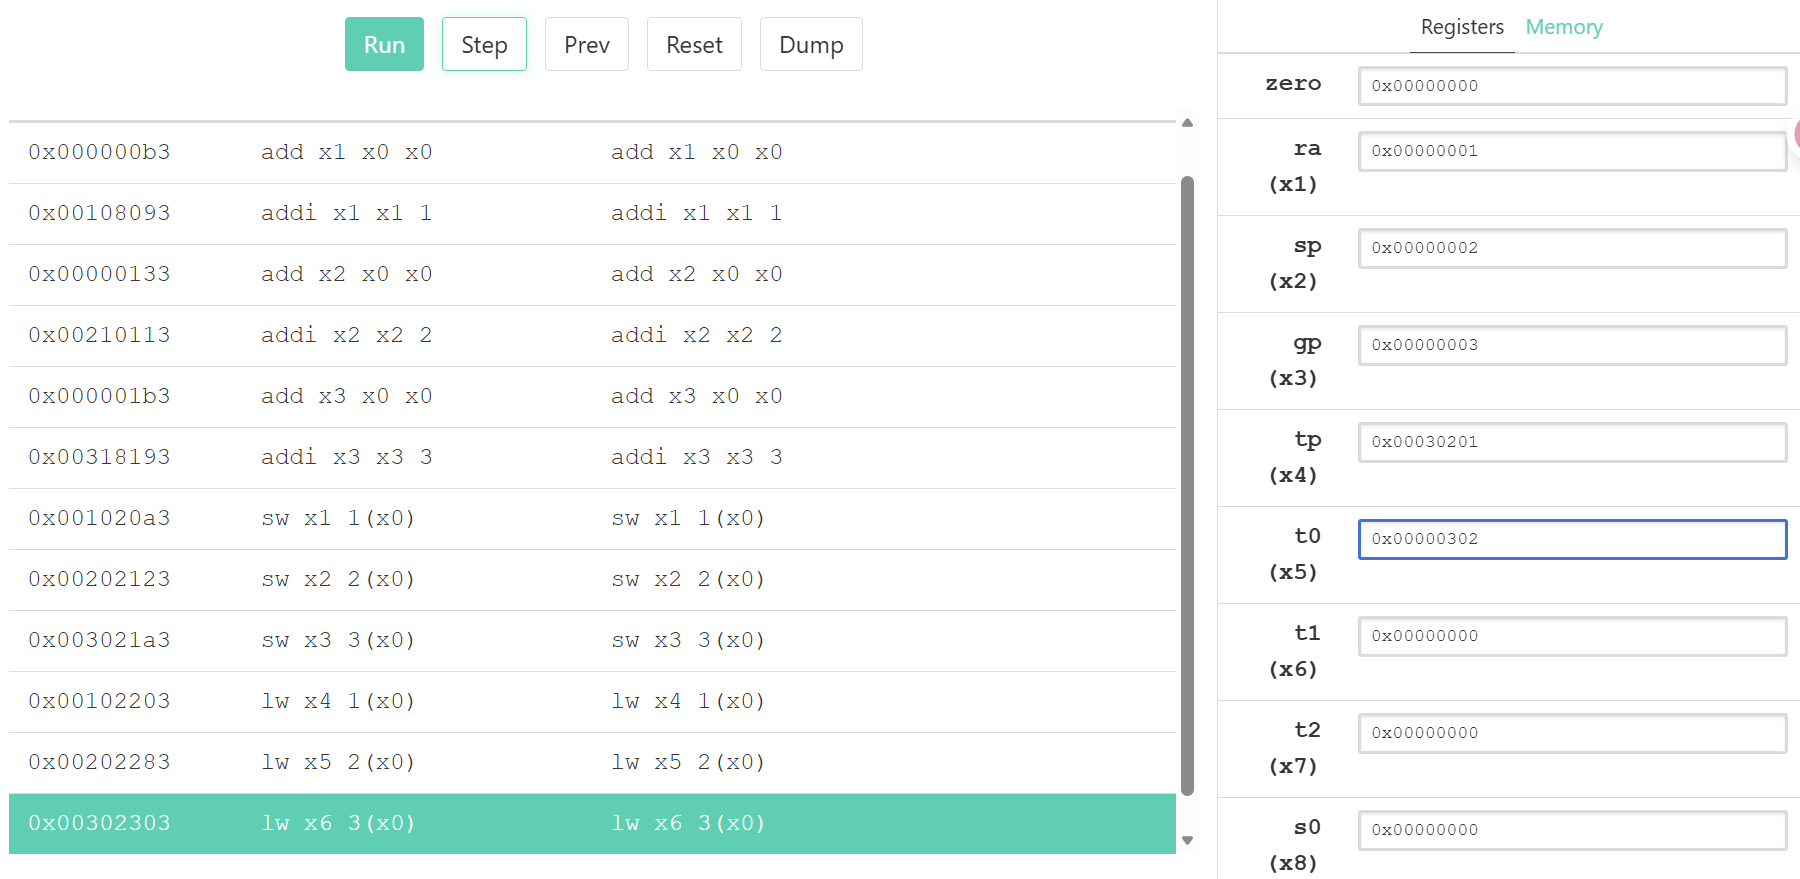Click the sp (x2) register field

point(1571,248)
